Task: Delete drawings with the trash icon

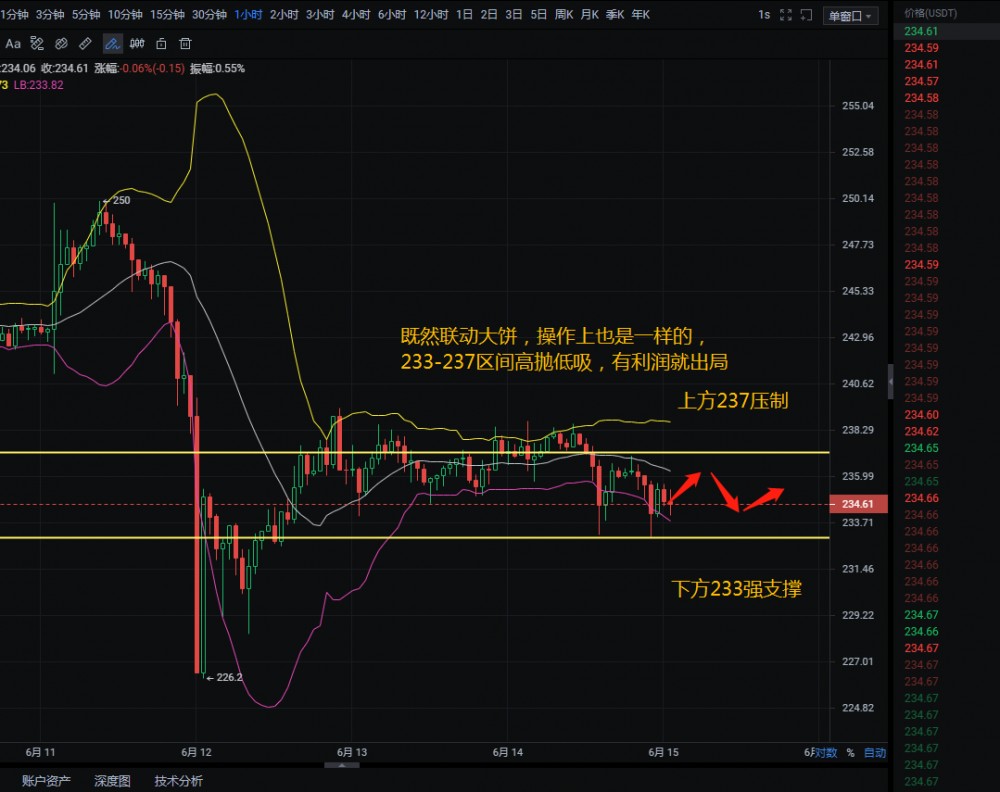Action: [186, 44]
